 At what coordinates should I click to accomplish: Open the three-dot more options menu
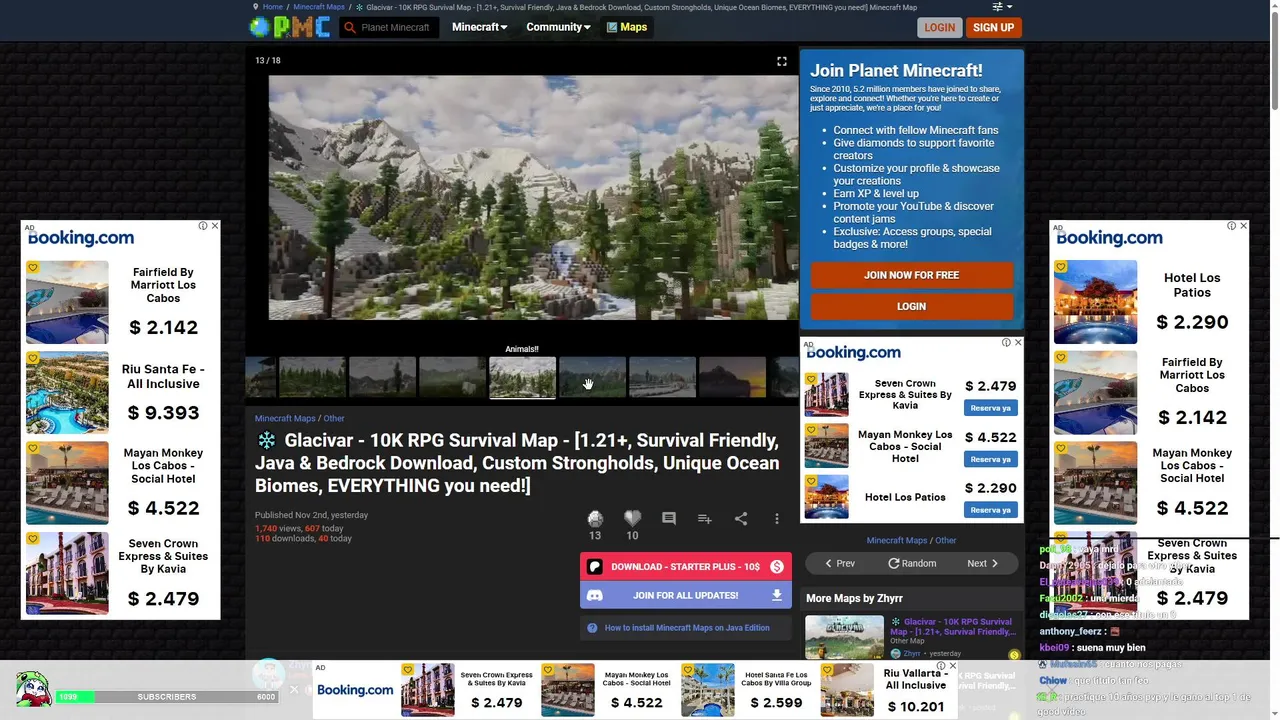(777, 518)
